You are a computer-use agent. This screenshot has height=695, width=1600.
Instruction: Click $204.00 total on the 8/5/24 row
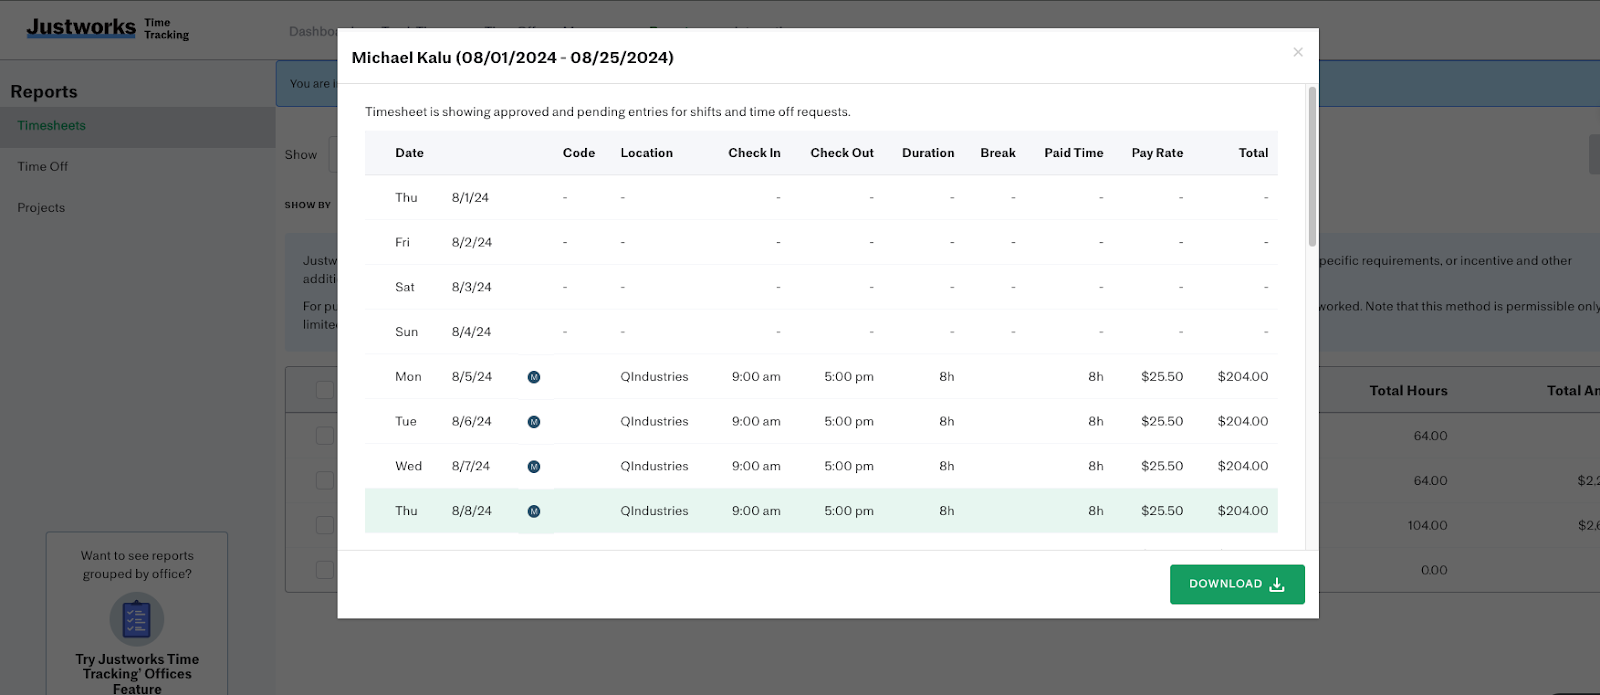click(x=1243, y=377)
